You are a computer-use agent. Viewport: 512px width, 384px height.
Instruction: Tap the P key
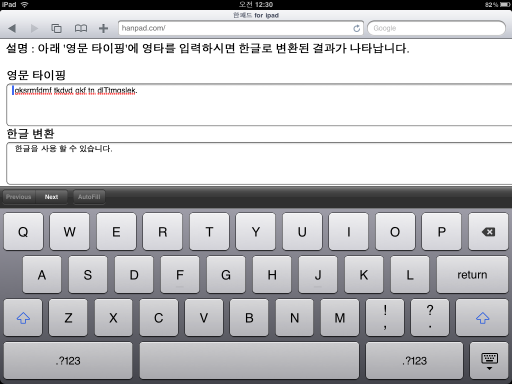[442, 232]
